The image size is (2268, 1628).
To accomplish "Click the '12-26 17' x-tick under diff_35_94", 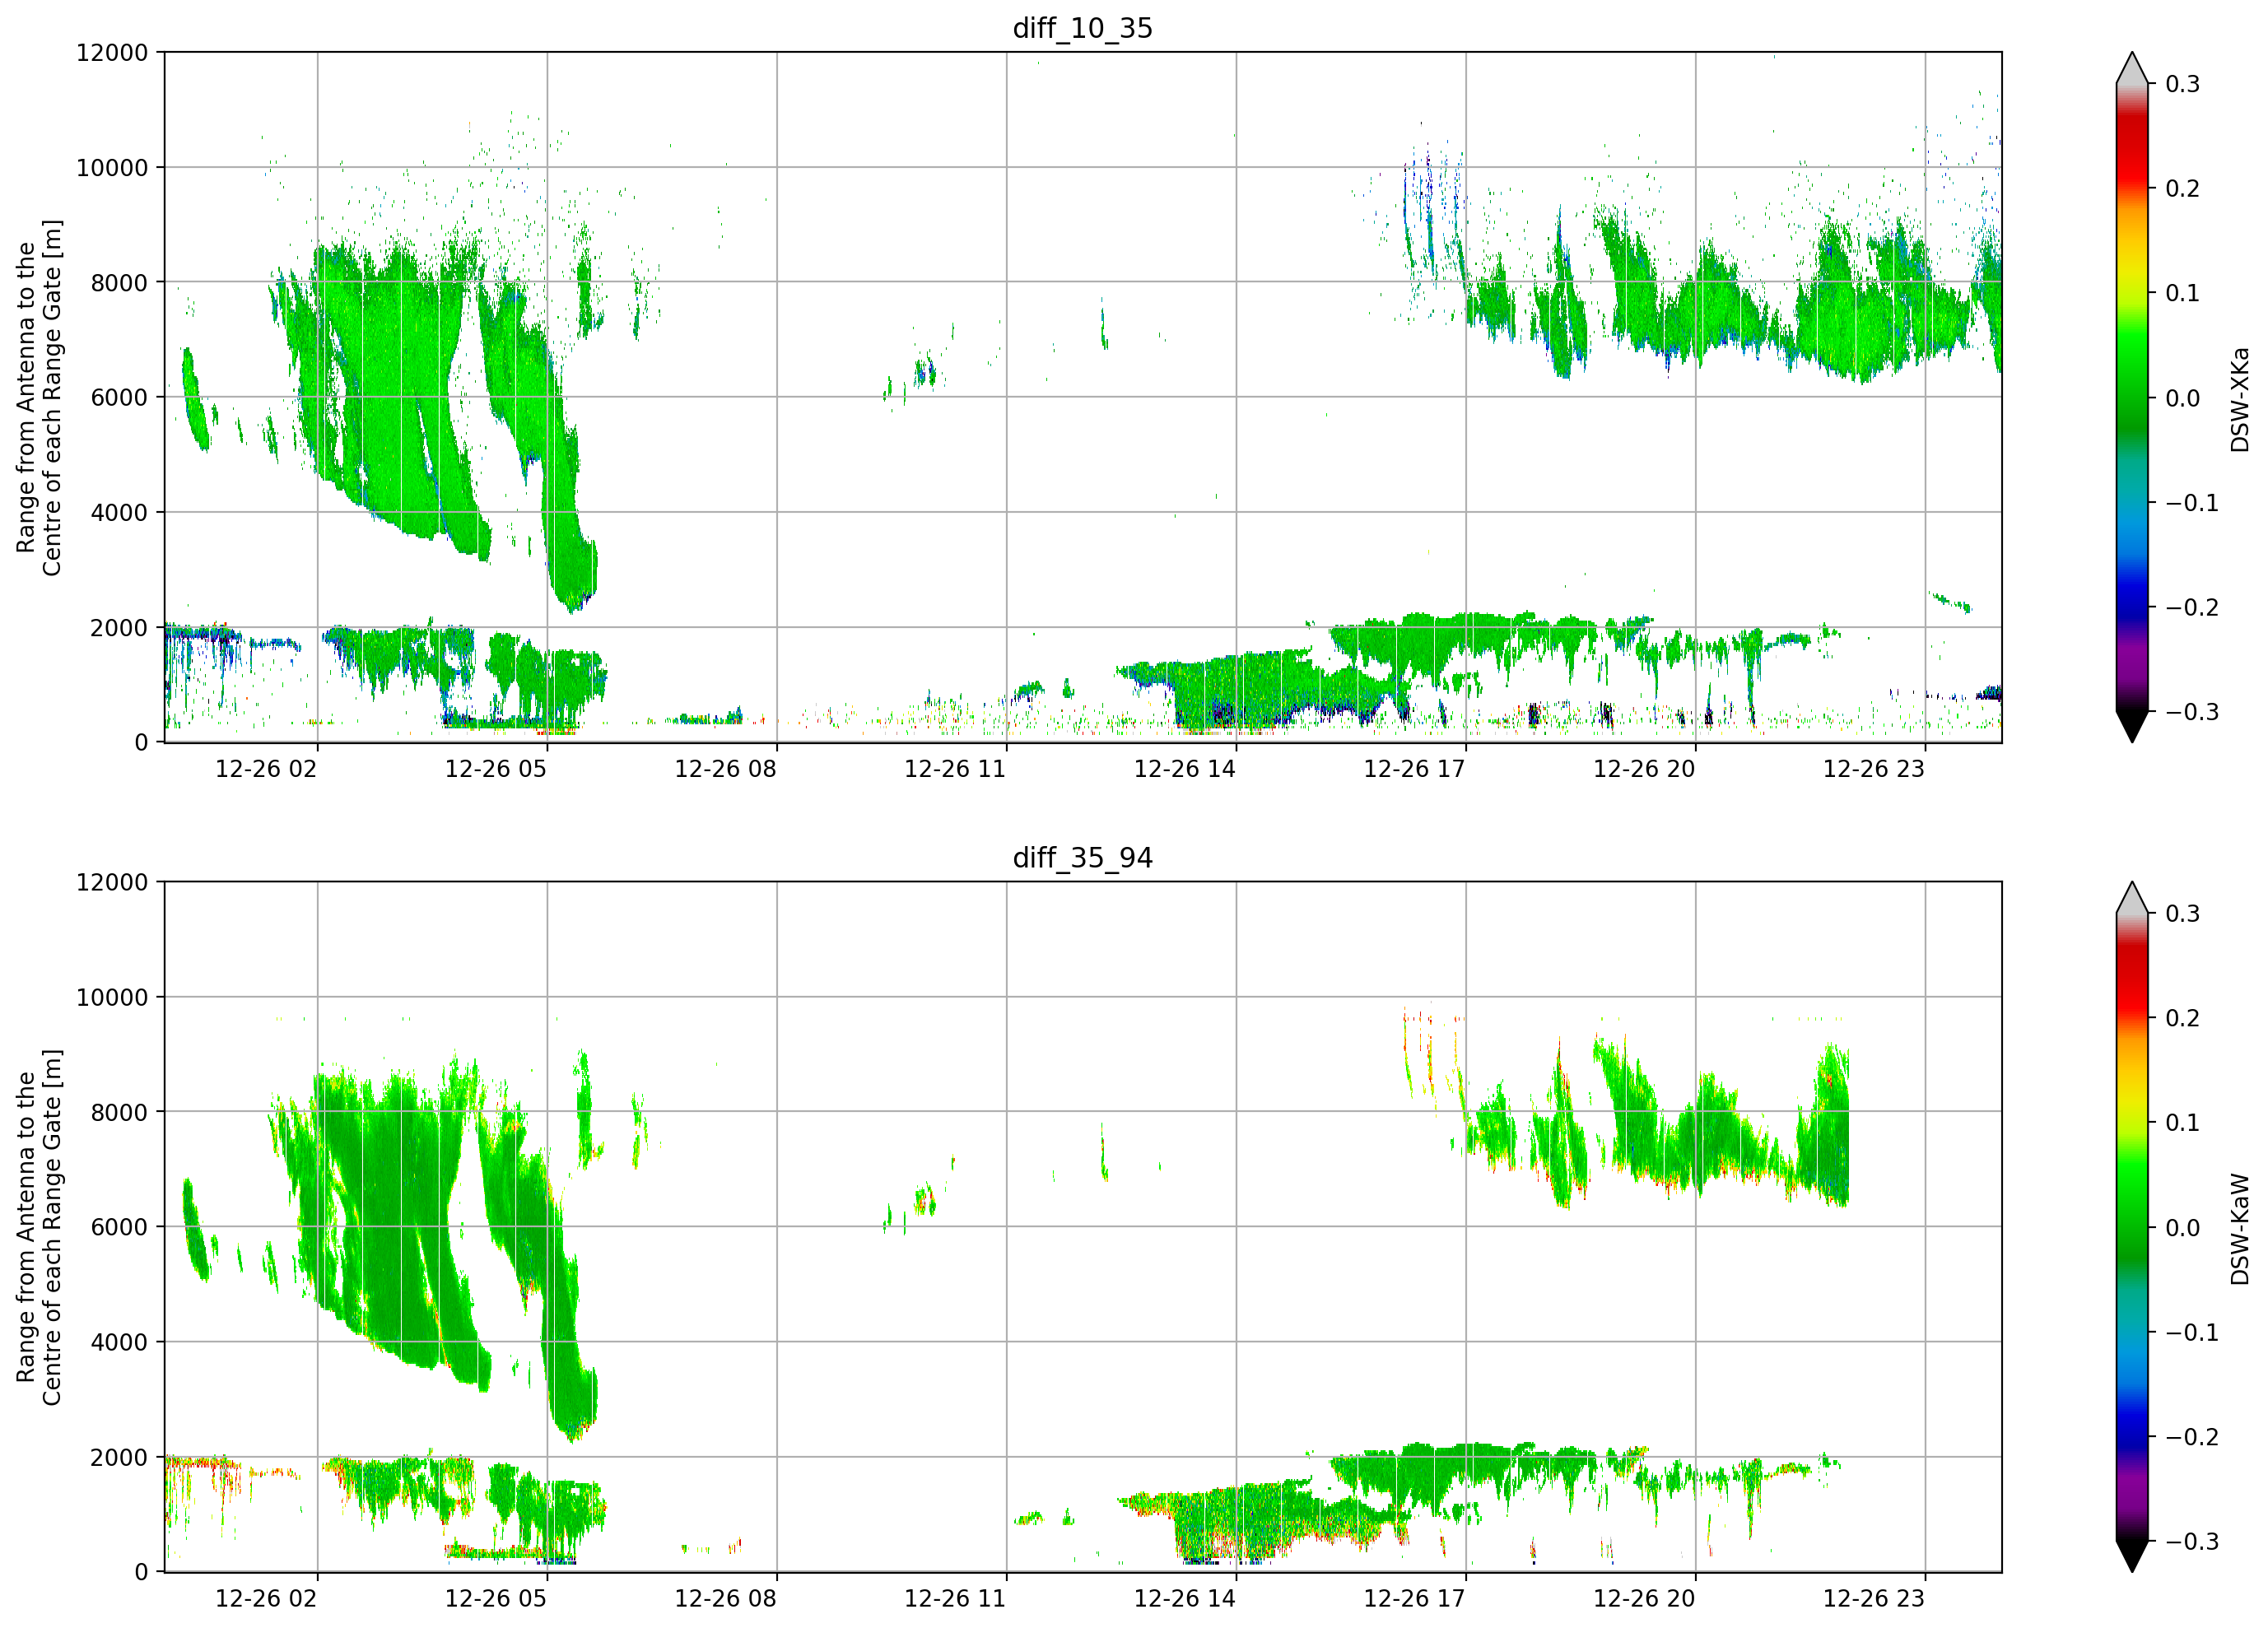I will click(x=1415, y=1598).
